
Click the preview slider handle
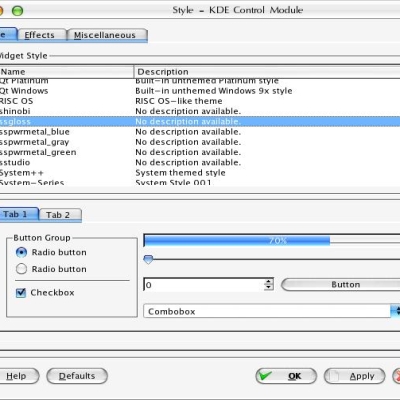pos(148,259)
